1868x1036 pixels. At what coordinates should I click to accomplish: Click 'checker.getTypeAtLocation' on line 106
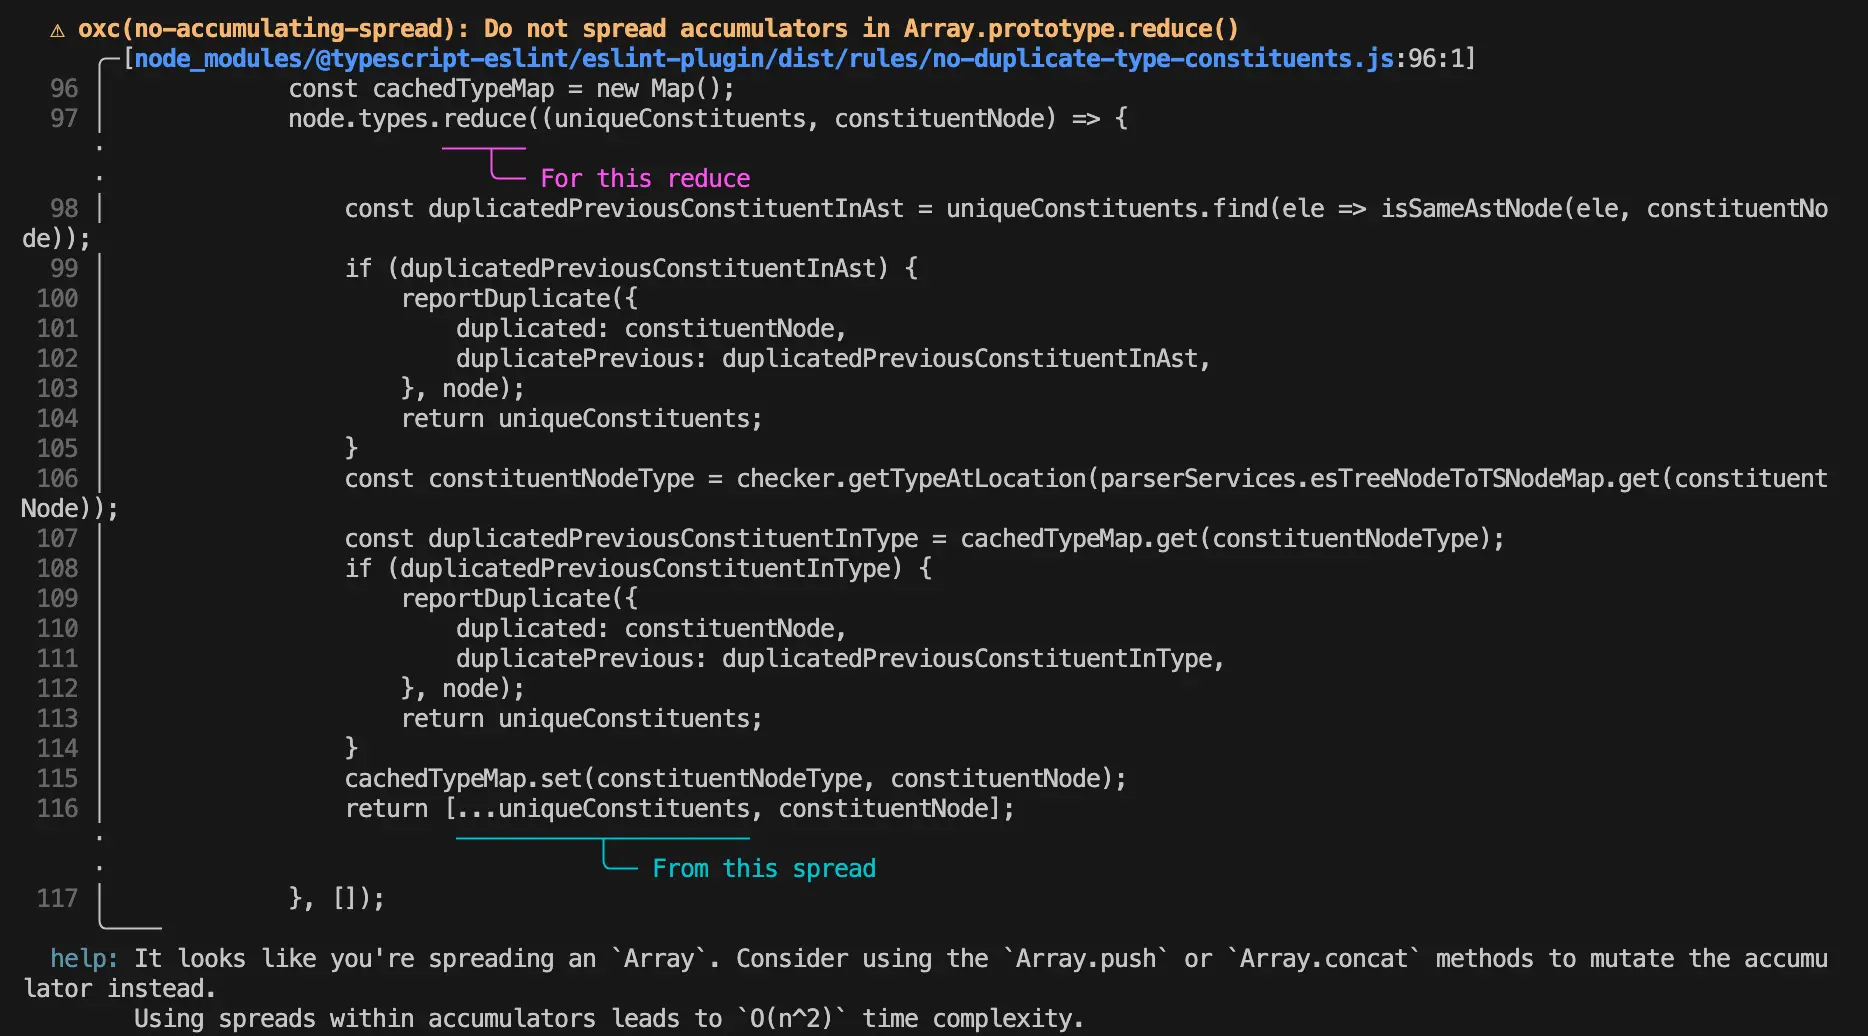click(910, 479)
